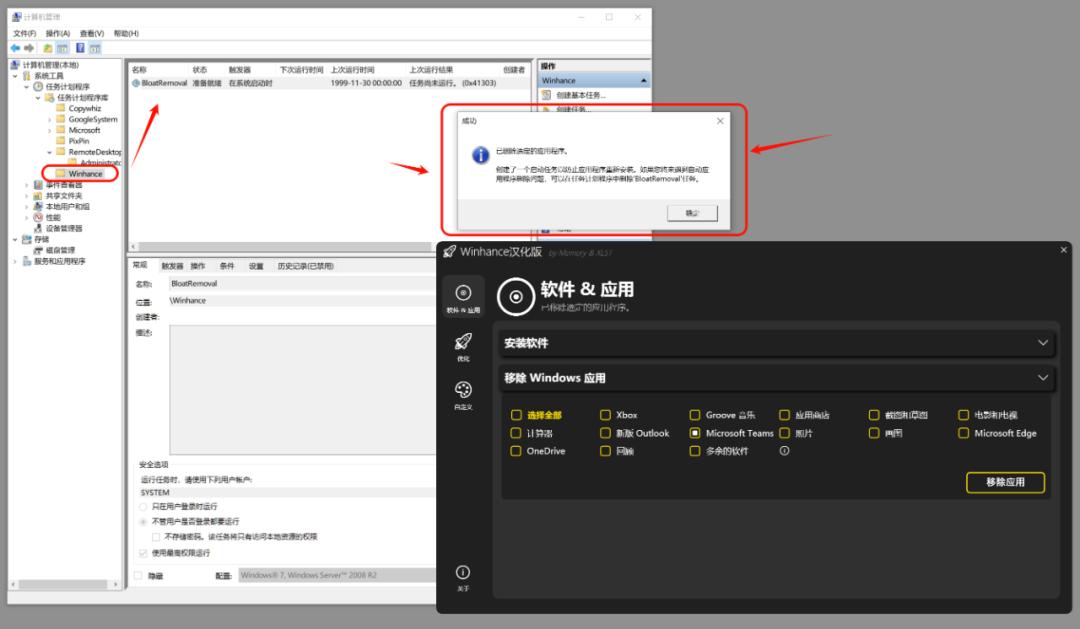This screenshot has height=629, width=1080.
Task: Collapse the Remove Windows Apps section chevron
Action: pyautogui.click(x=1043, y=378)
